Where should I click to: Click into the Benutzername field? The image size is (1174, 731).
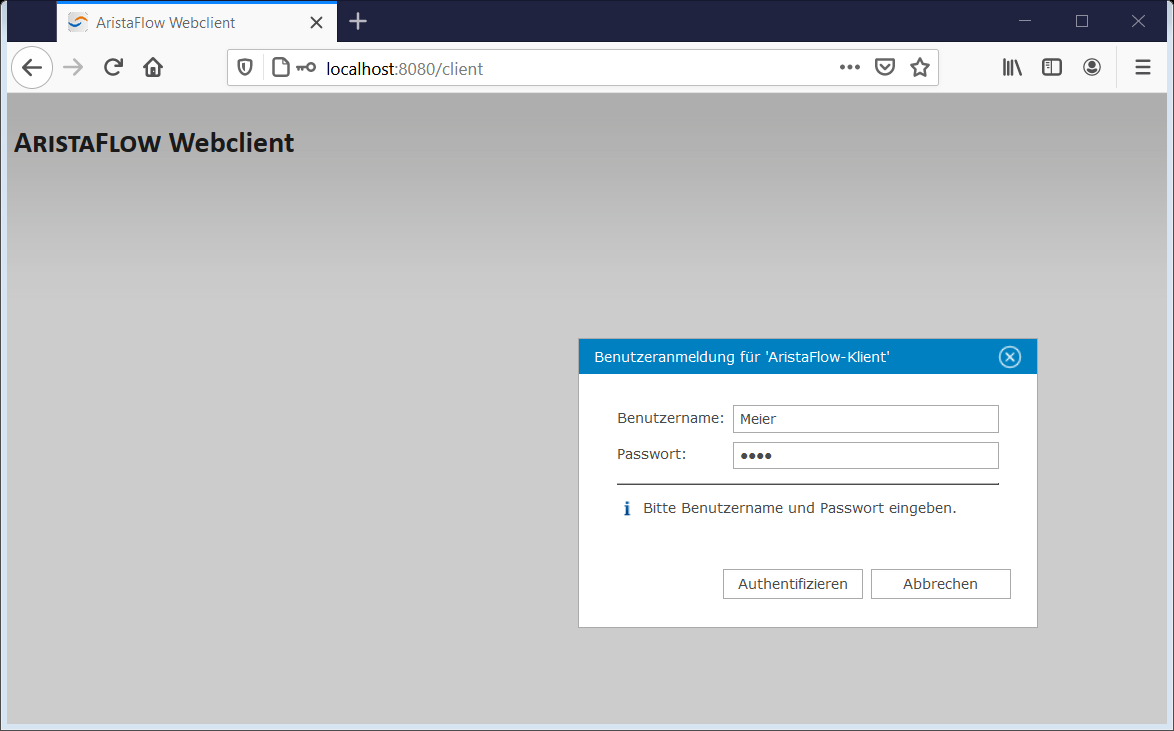pyautogui.click(x=865, y=419)
